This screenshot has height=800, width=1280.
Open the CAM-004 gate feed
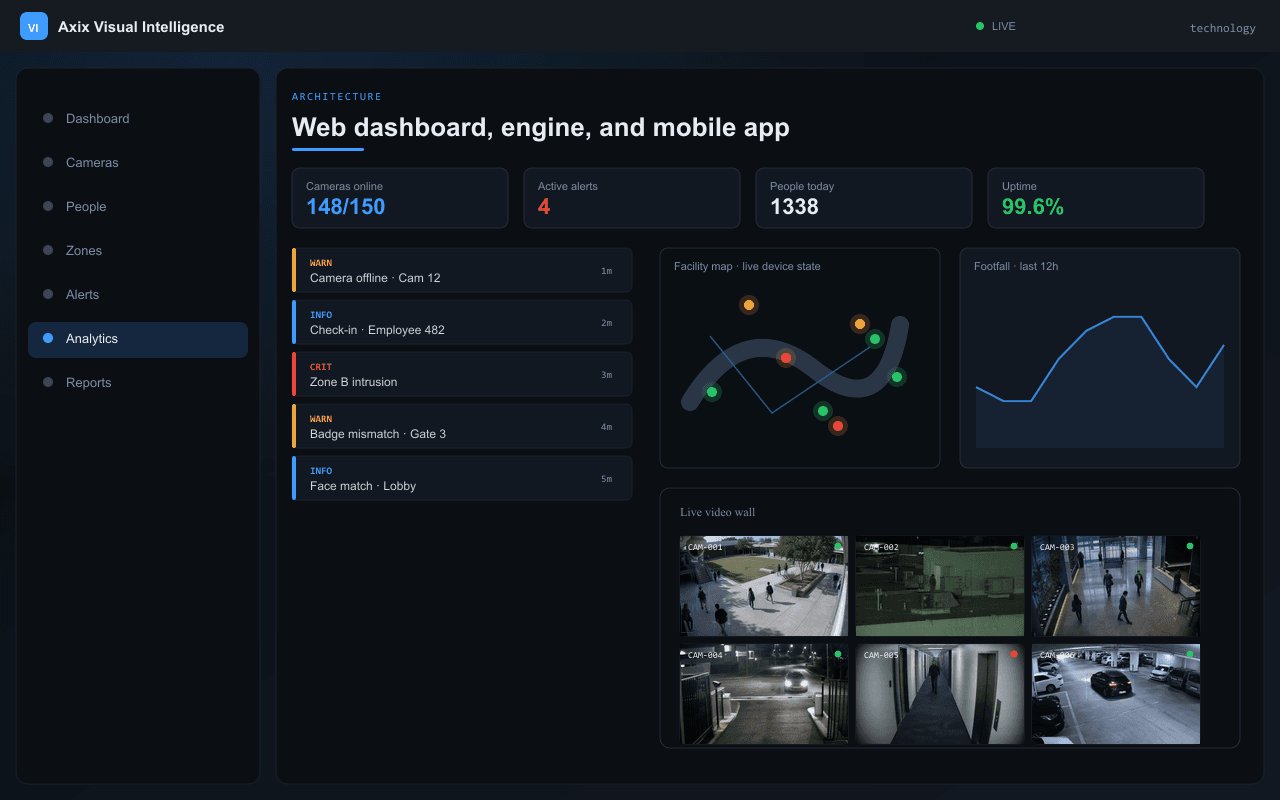pyautogui.click(x=764, y=694)
